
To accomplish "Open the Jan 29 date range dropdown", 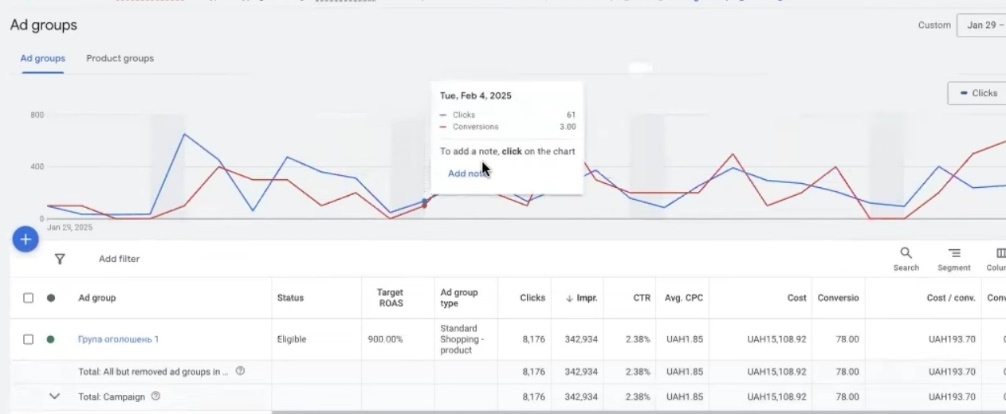I will click(980, 25).
